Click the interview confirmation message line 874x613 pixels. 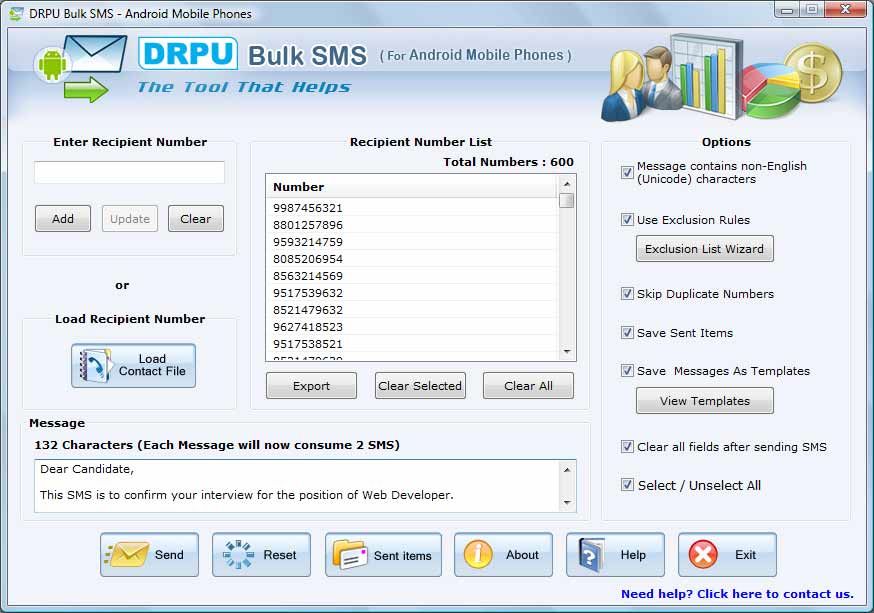click(246, 495)
